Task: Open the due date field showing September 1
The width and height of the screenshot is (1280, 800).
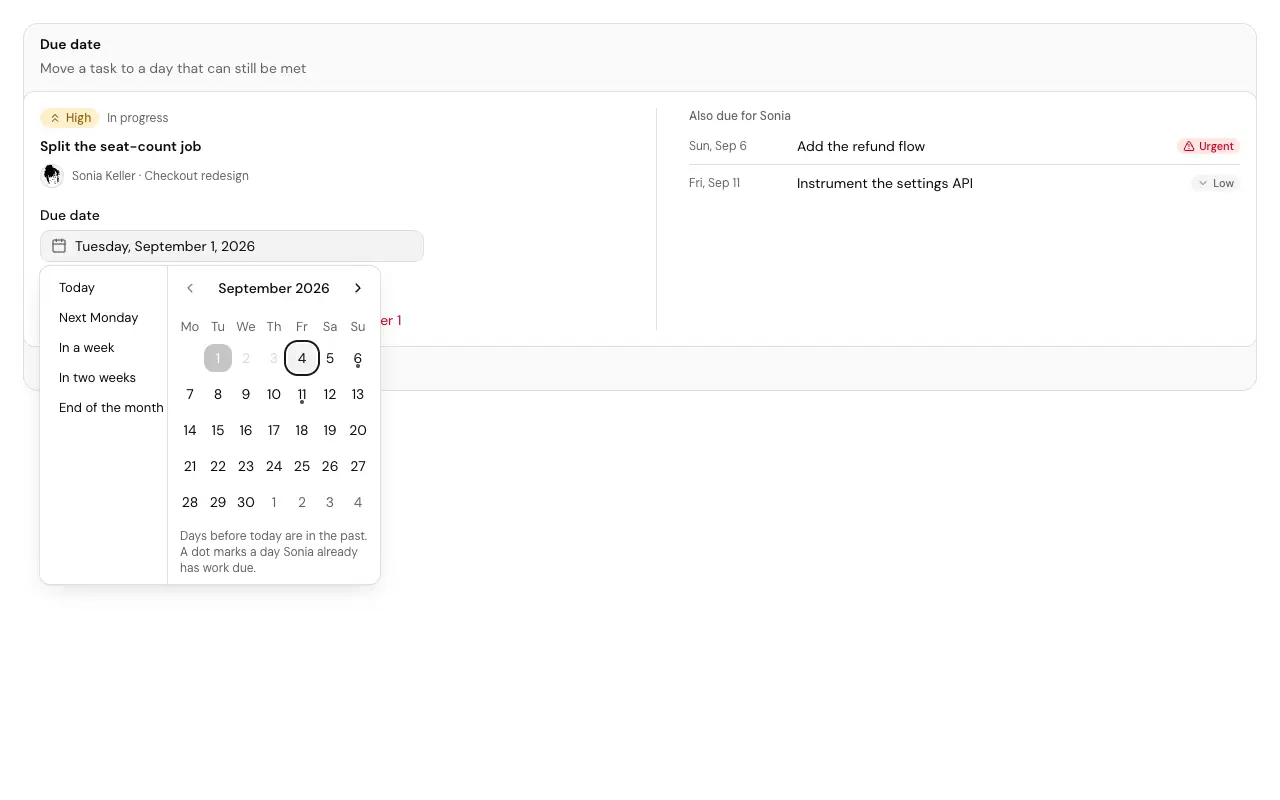Action: tap(232, 246)
